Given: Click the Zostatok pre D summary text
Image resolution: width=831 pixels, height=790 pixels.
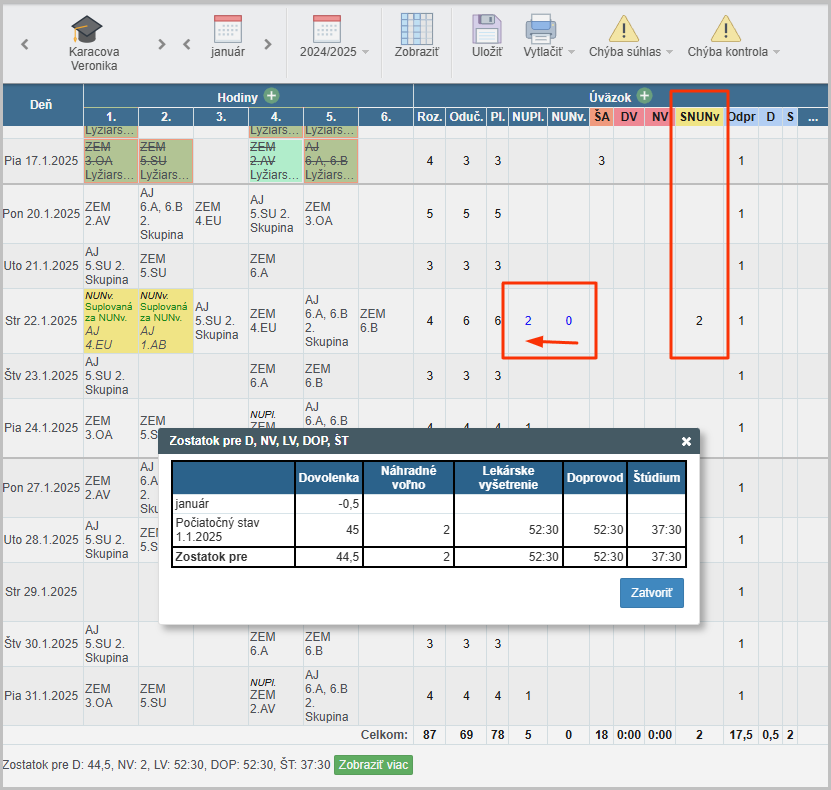Looking at the screenshot, I should point(166,765).
